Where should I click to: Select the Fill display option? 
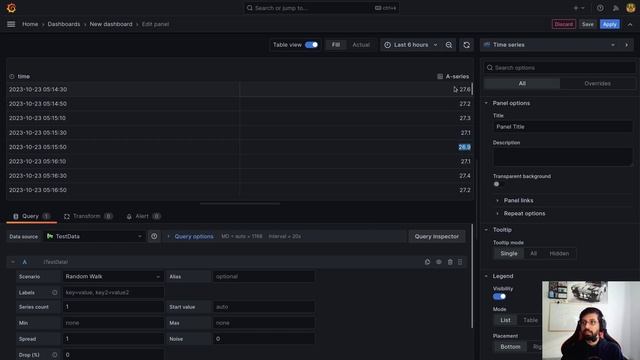[336, 45]
